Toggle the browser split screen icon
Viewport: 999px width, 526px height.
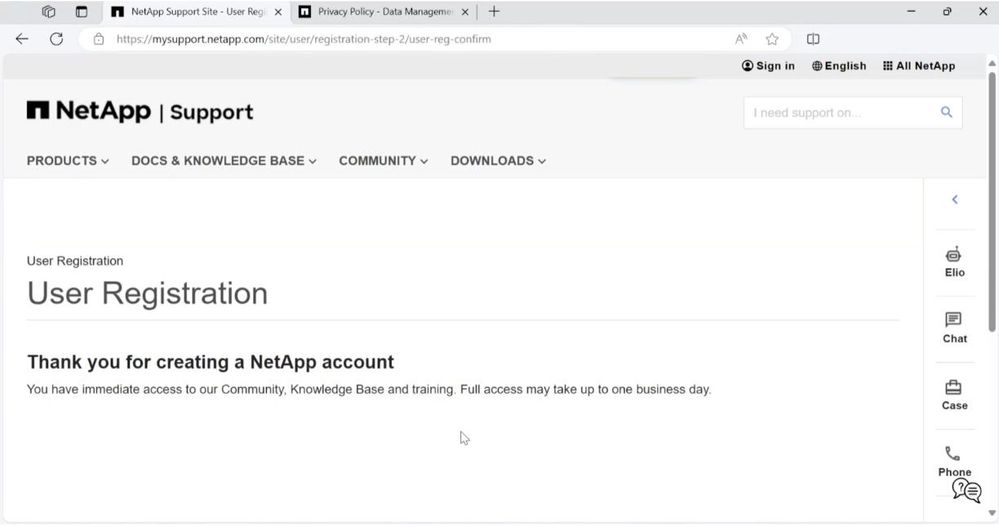813,39
